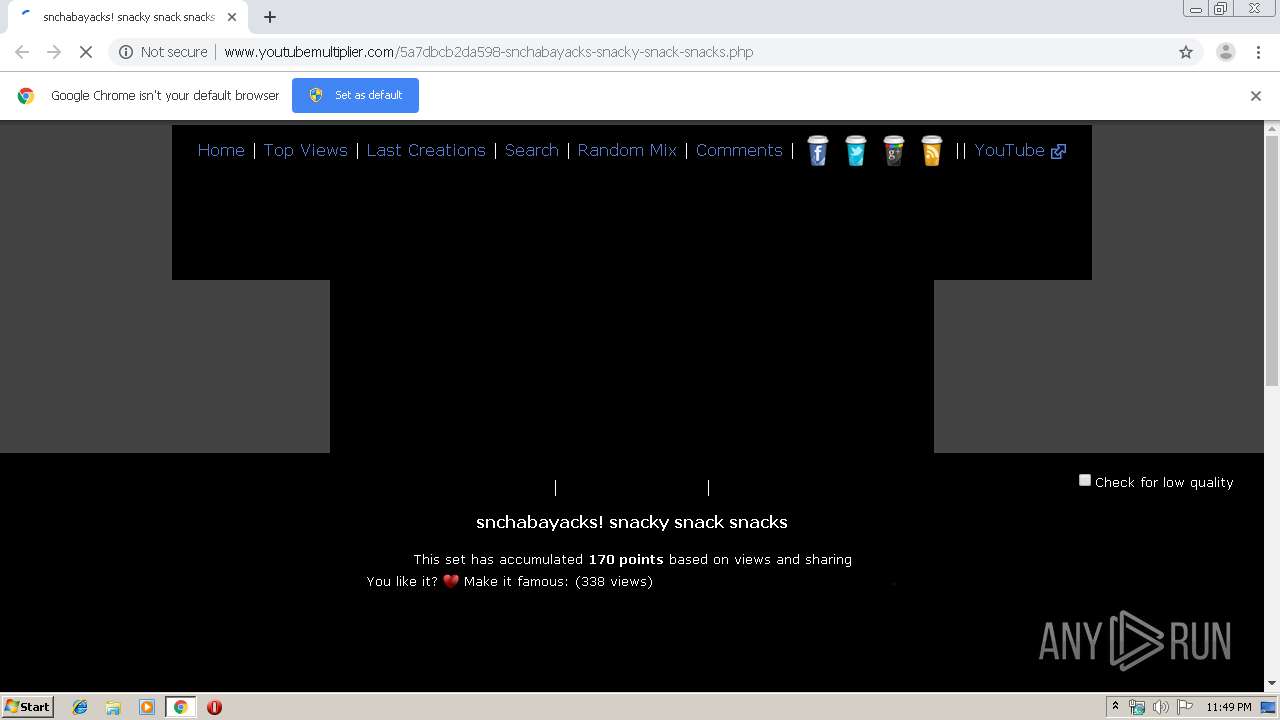Open the YouTube external link
Image resolution: width=1280 pixels, height=720 pixels.
pyautogui.click(x=1020, y=150)
